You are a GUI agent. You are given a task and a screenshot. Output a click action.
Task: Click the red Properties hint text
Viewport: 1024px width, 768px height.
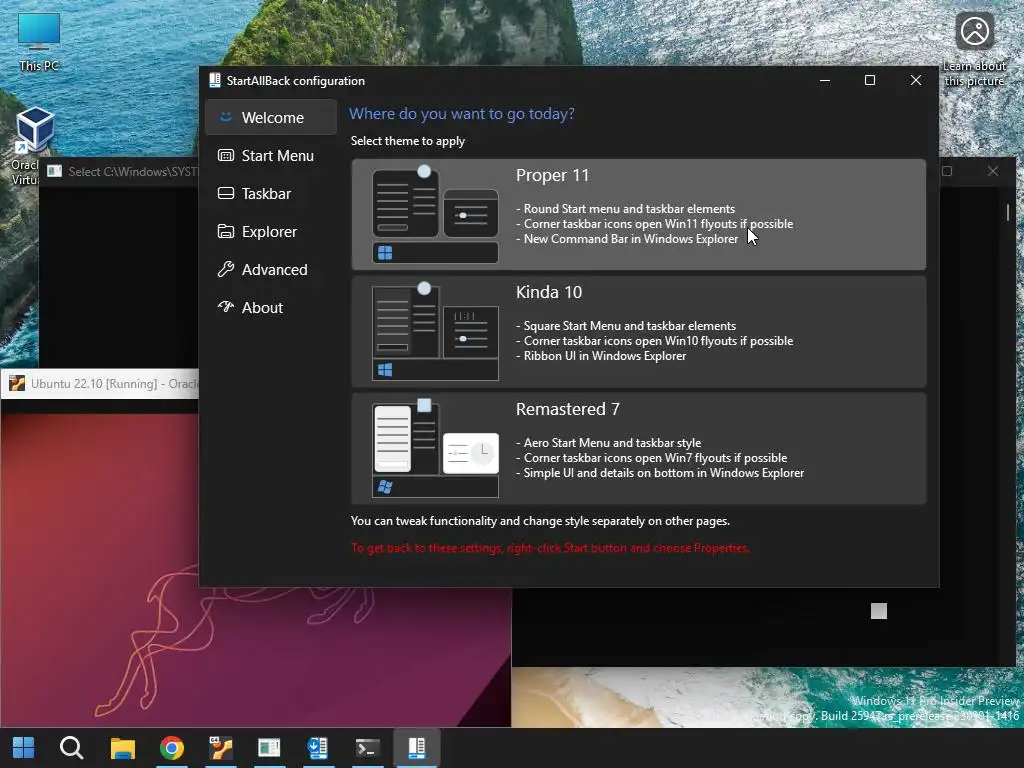tap(550, 548)
